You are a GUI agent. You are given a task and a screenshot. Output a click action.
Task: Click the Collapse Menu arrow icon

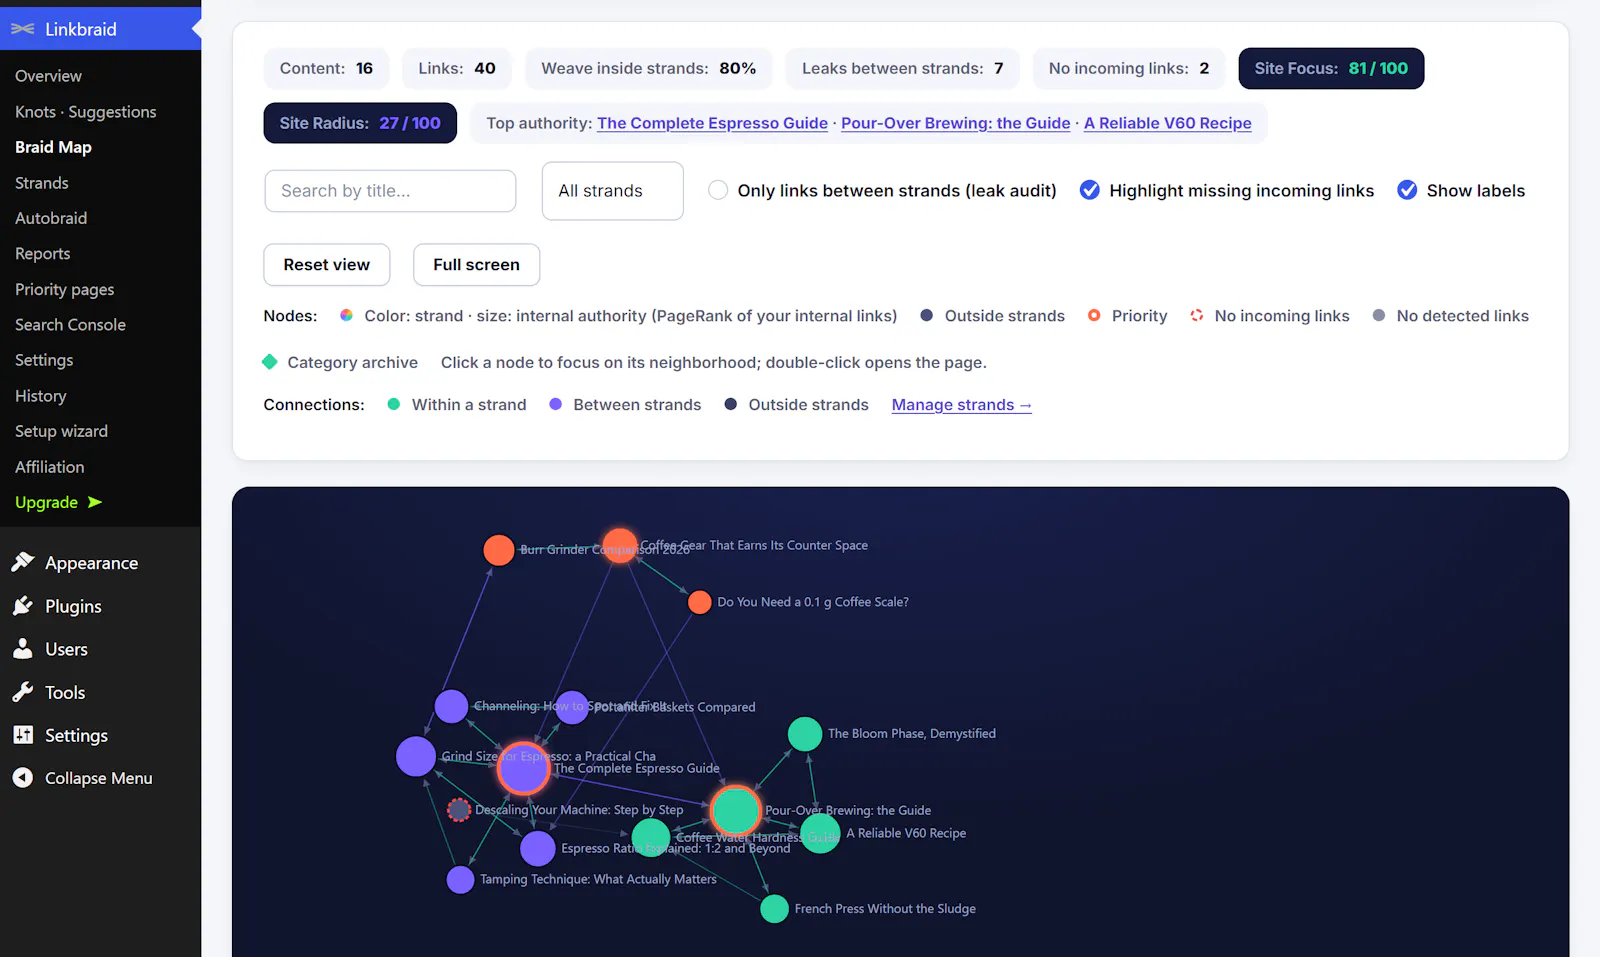coord(23,777)
